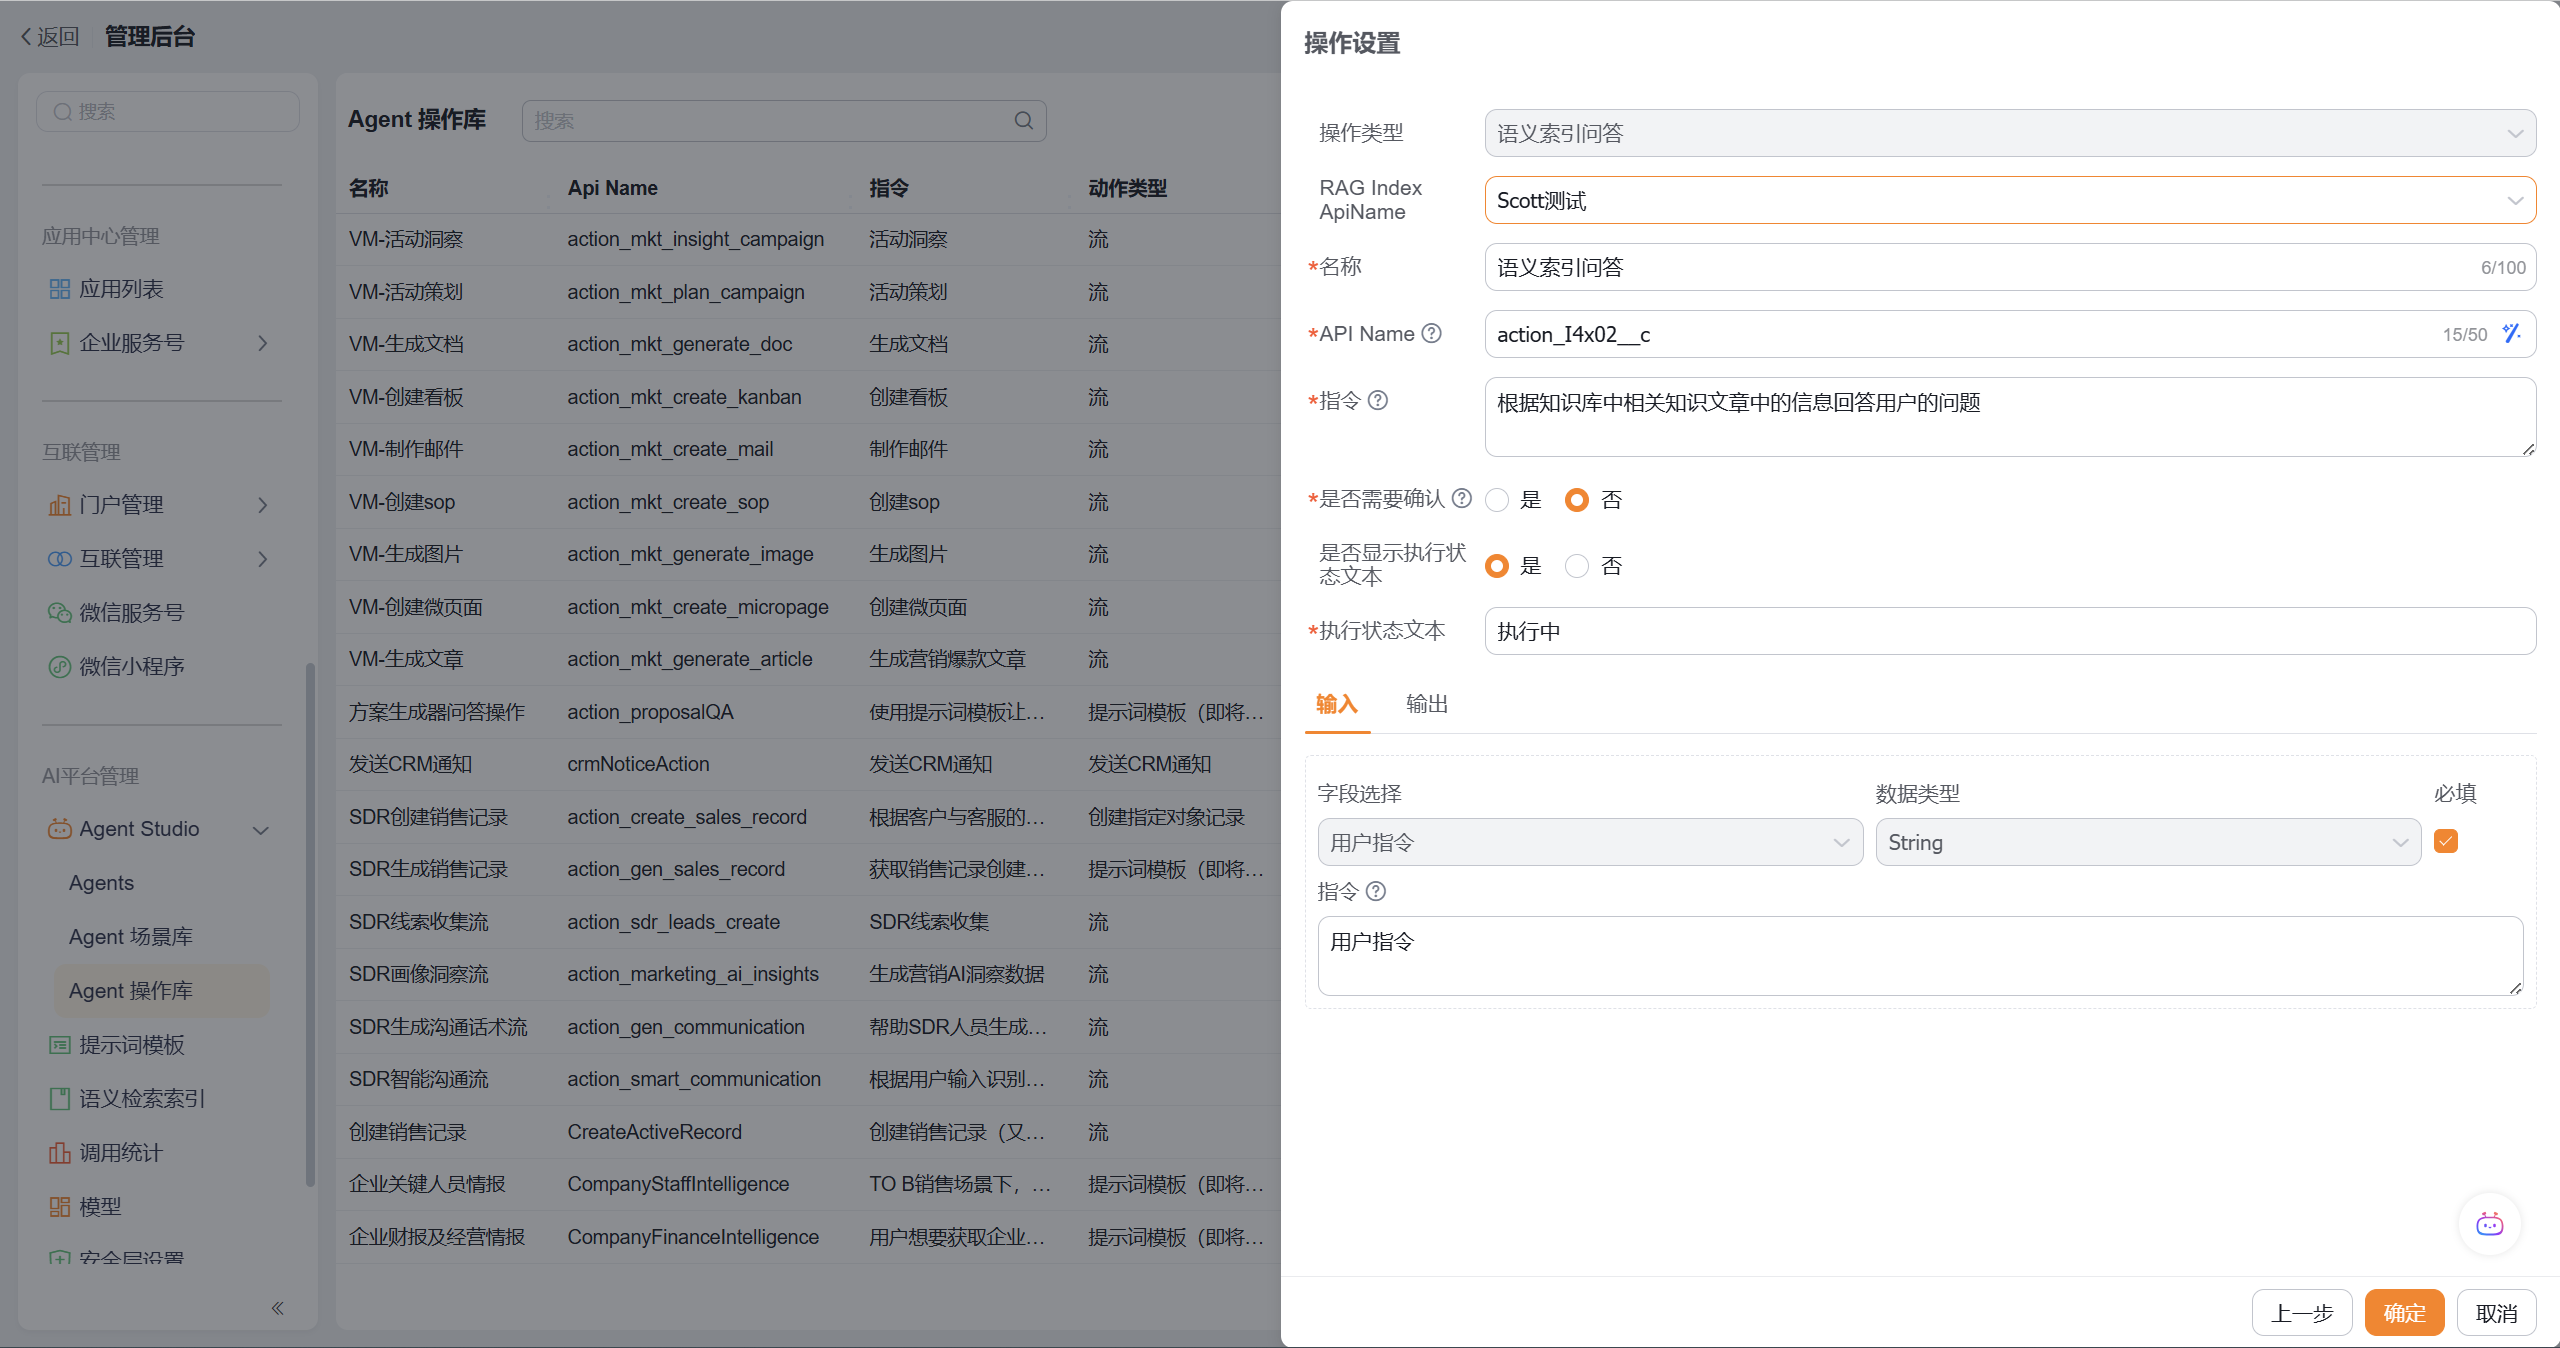Uncheck the 必填 checkbox

[2445, 841]
